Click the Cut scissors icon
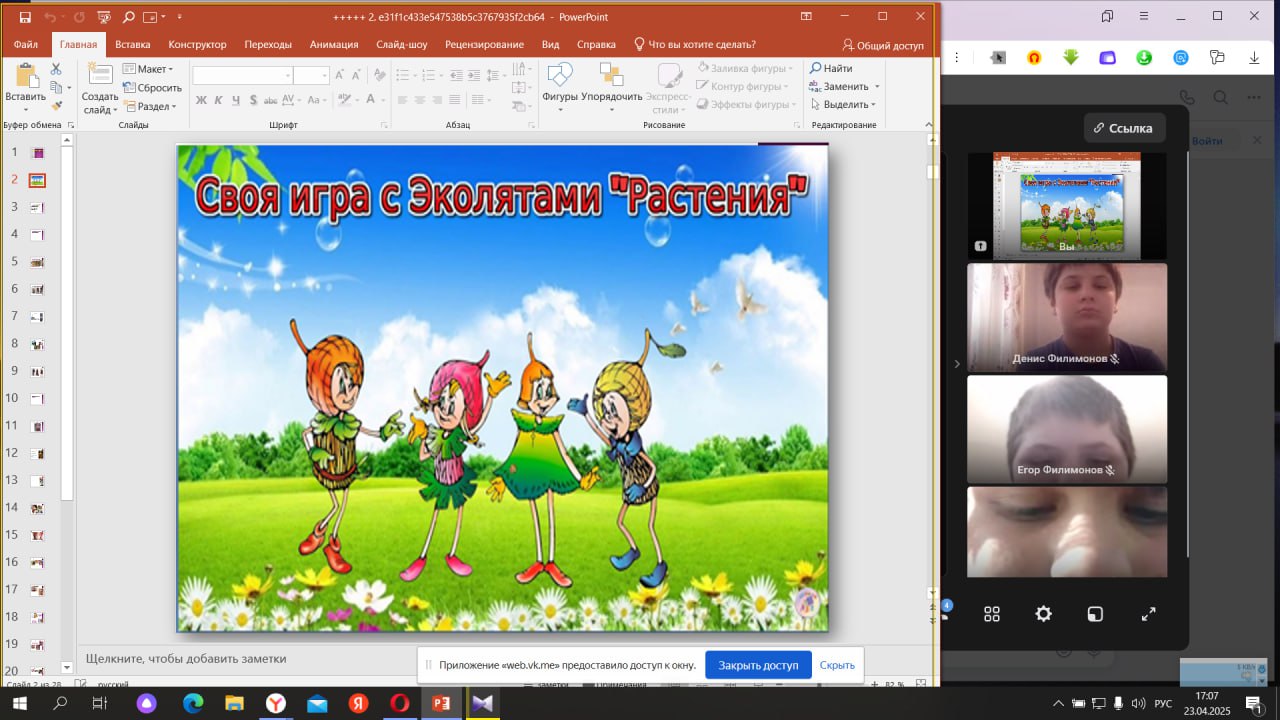1280x720 pixels. click(x=56, y=69)
